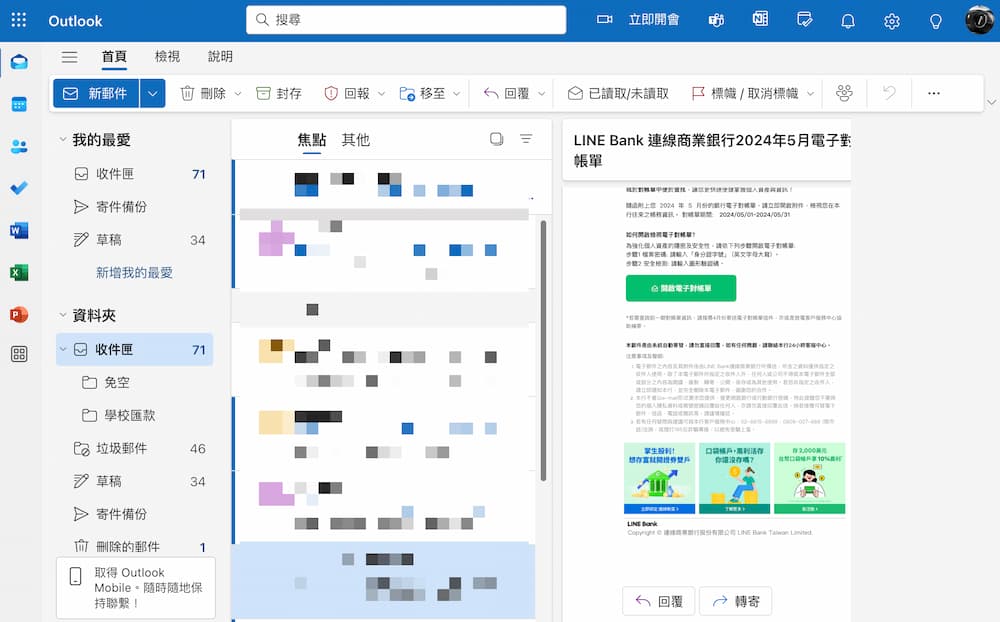Toggle navigation pane hamburger icon
This screenshot has width=1000, height=622.
coord(70,57)
